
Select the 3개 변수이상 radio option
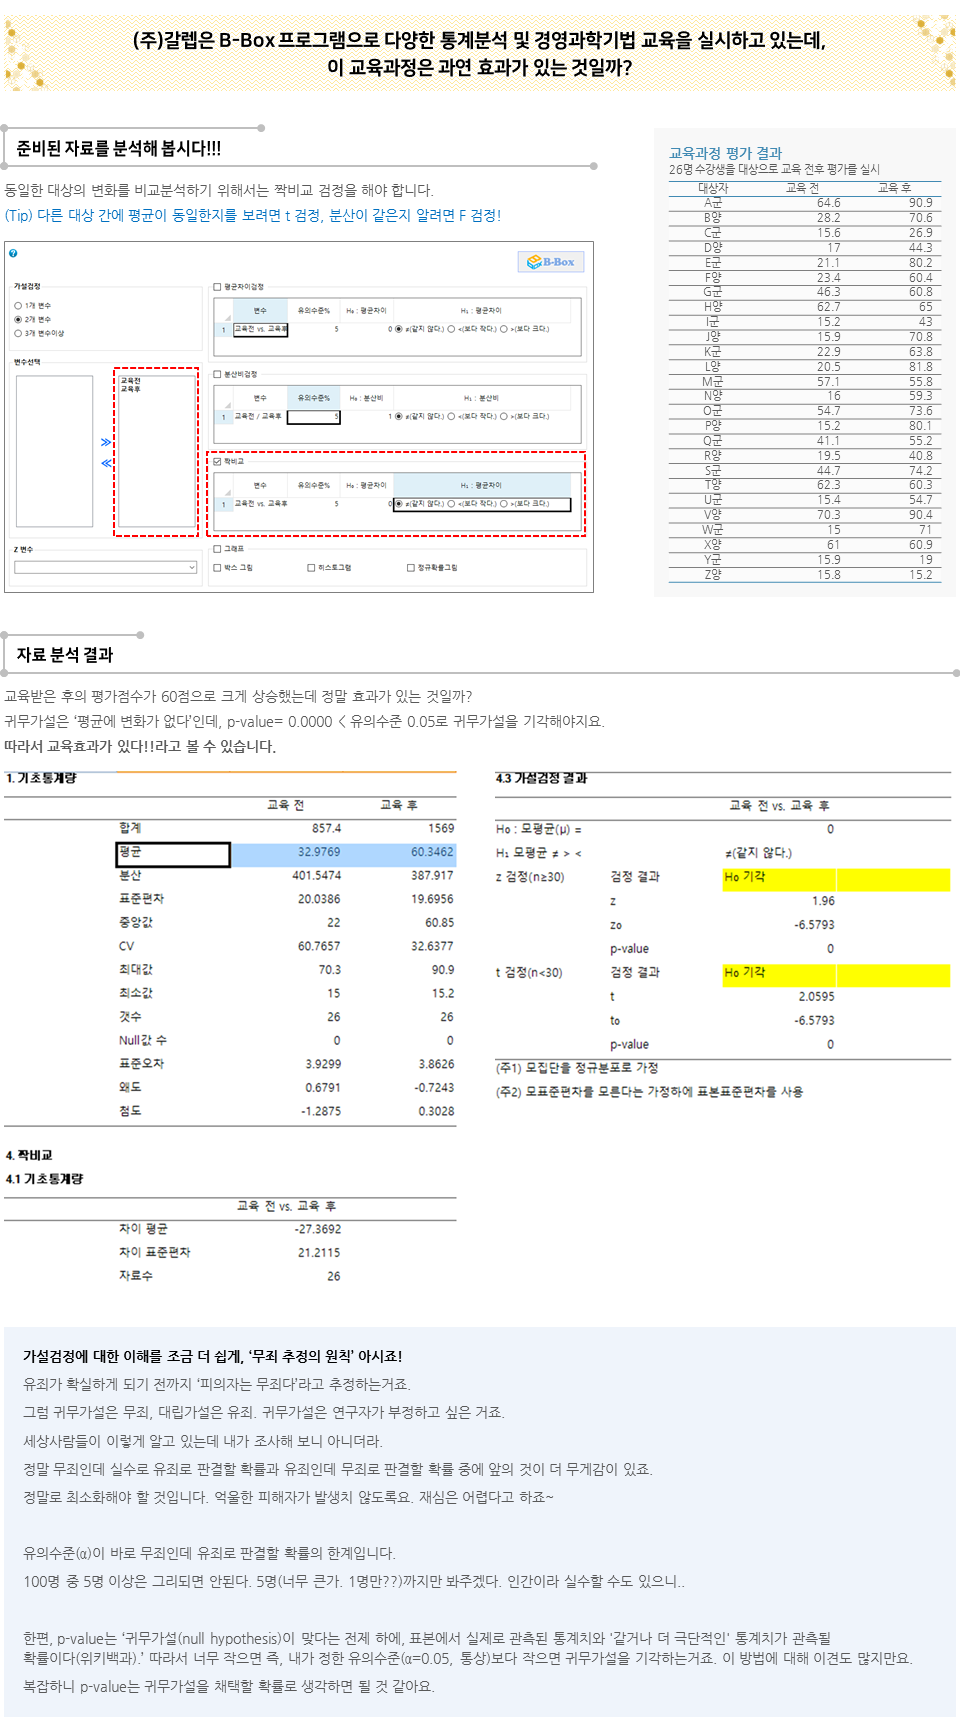18,334
